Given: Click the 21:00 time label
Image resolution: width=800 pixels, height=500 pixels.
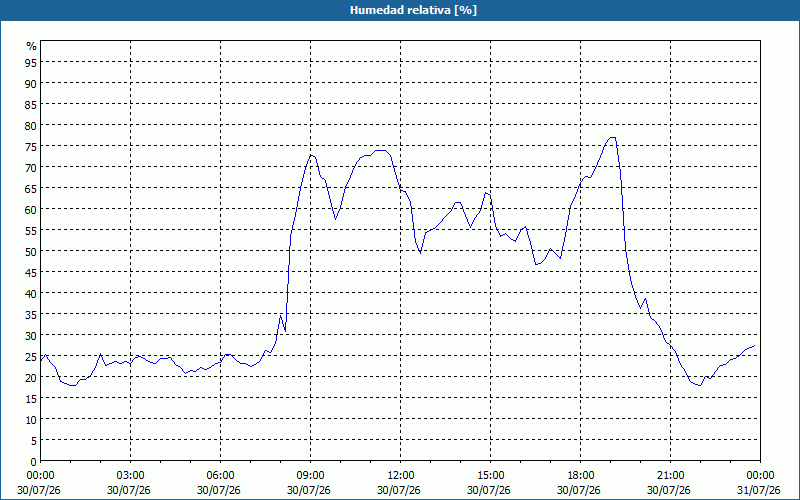Looking at the screenshot, I should click(670, 476).
